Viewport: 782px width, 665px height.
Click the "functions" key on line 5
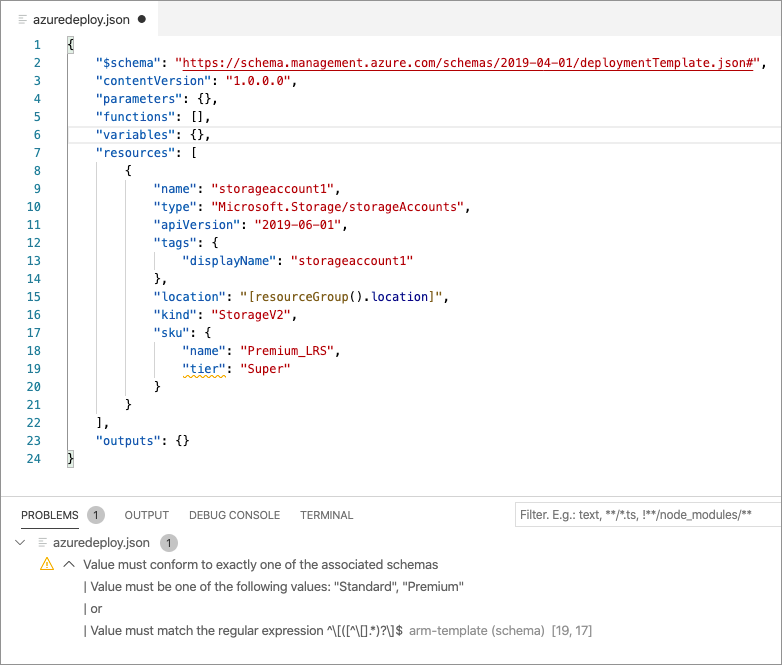(x=136, y=117)
